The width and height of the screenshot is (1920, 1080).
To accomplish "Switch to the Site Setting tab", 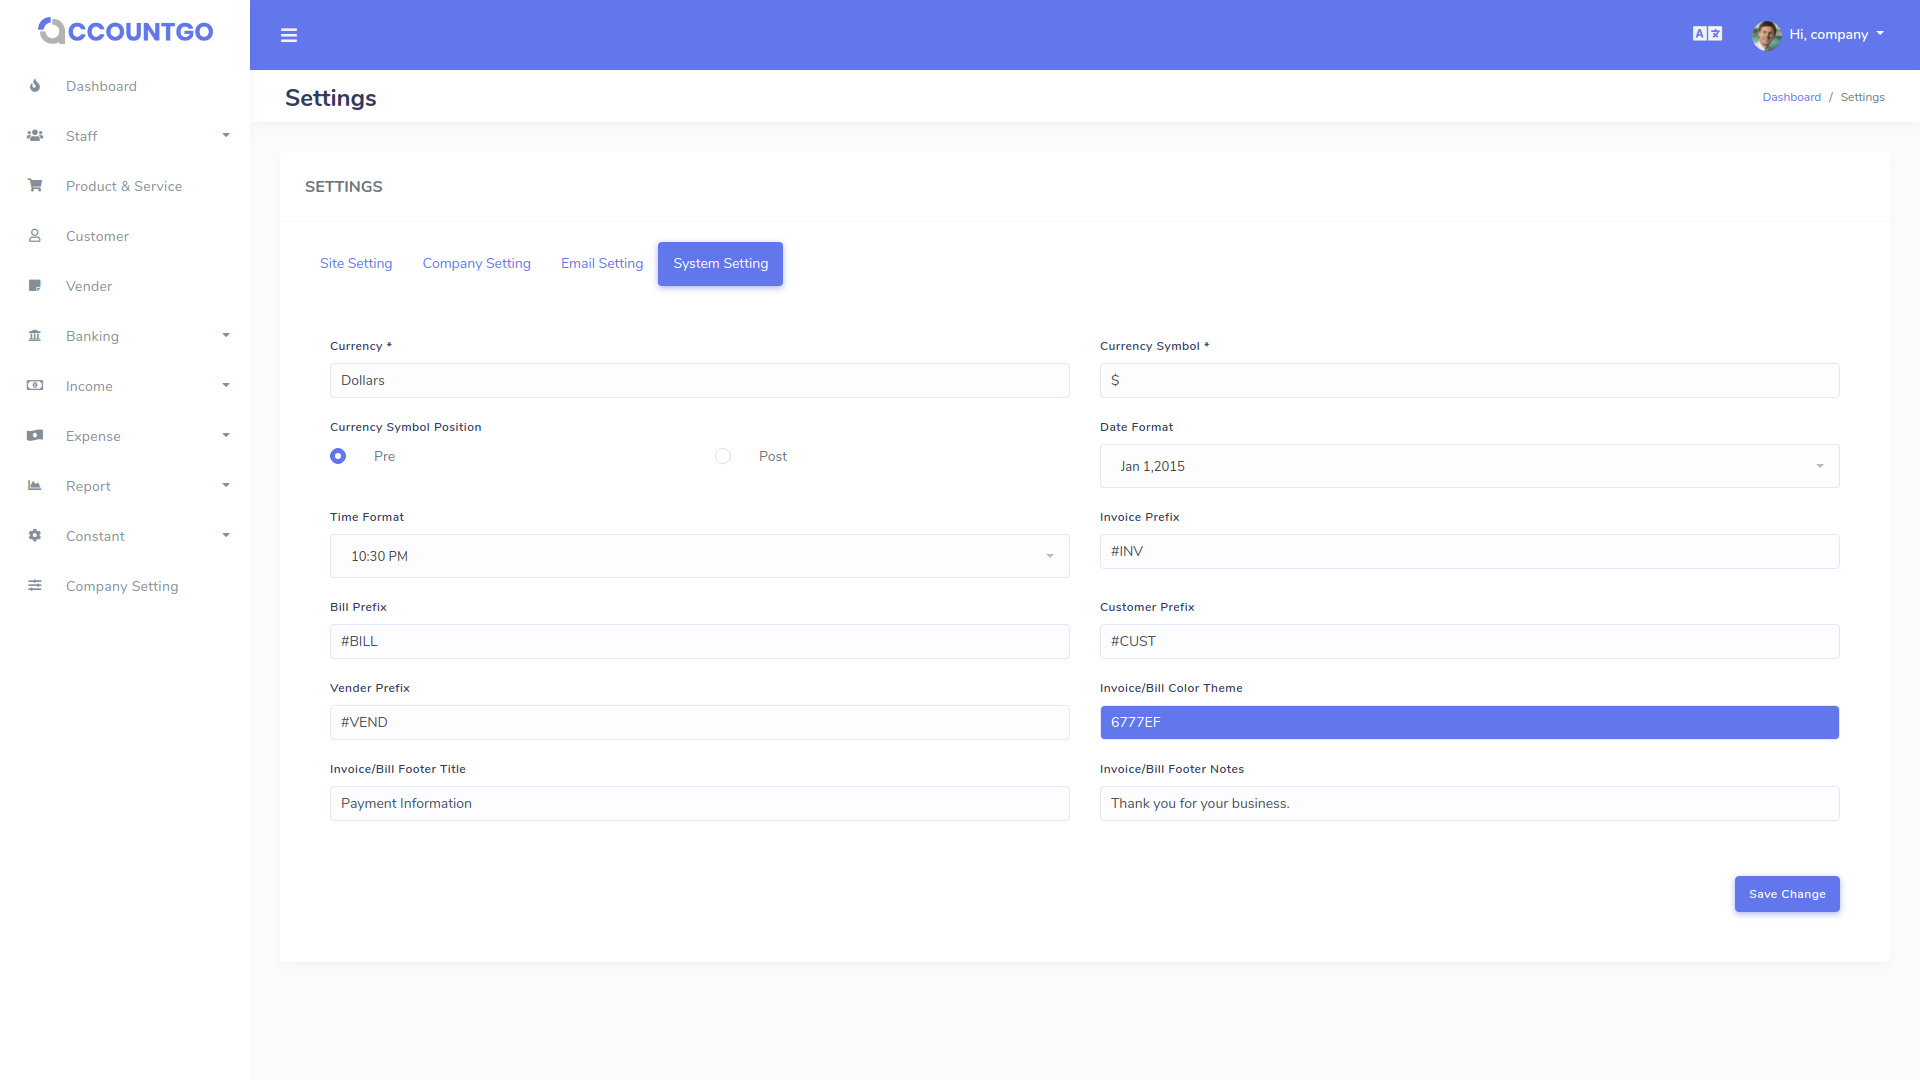I will tap(356, 263).
